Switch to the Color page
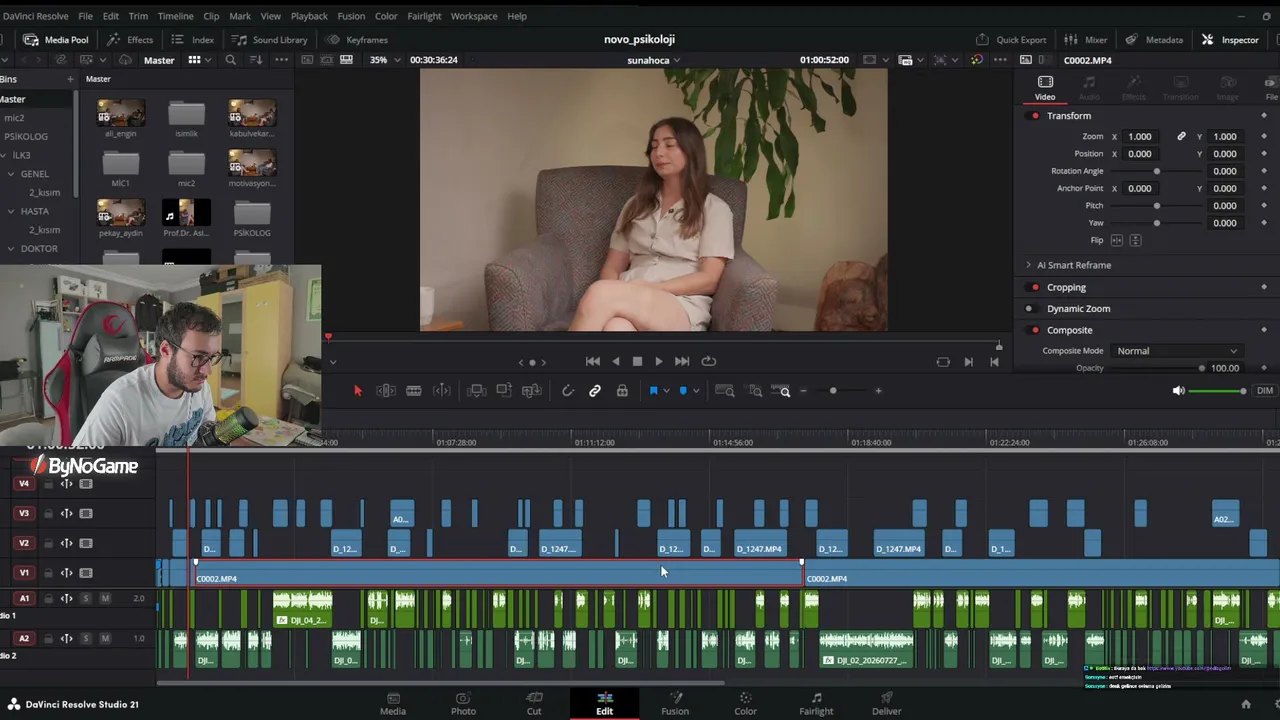 (x=745, y=703)
